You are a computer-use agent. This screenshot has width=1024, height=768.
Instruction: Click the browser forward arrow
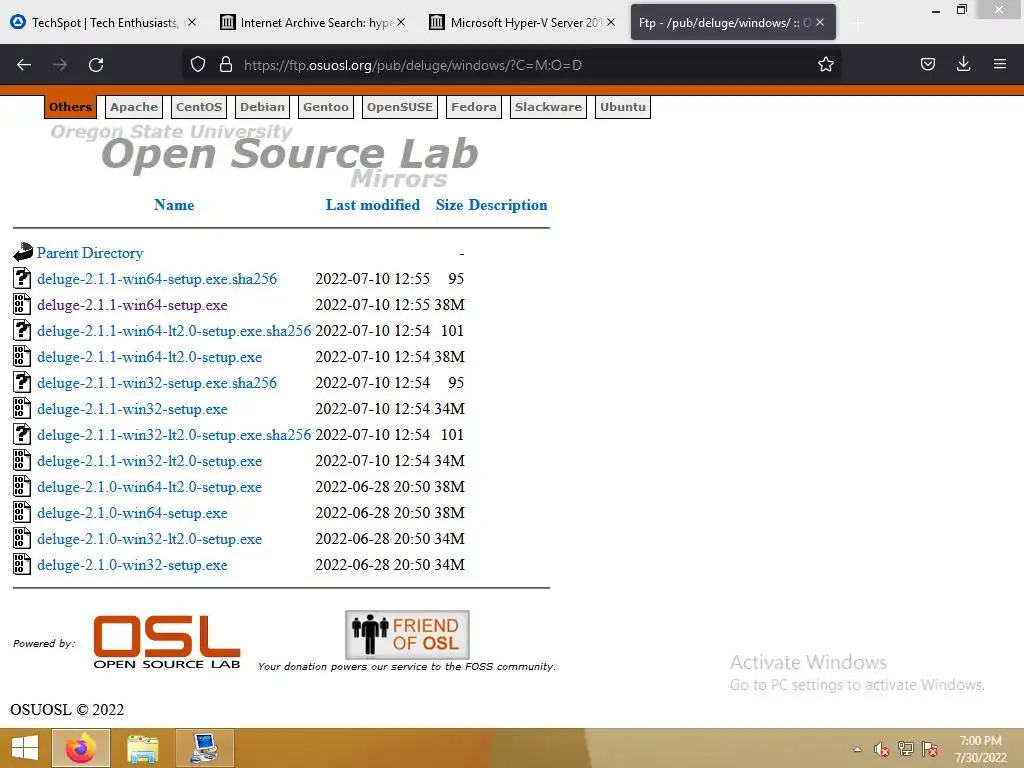(60, 65)
